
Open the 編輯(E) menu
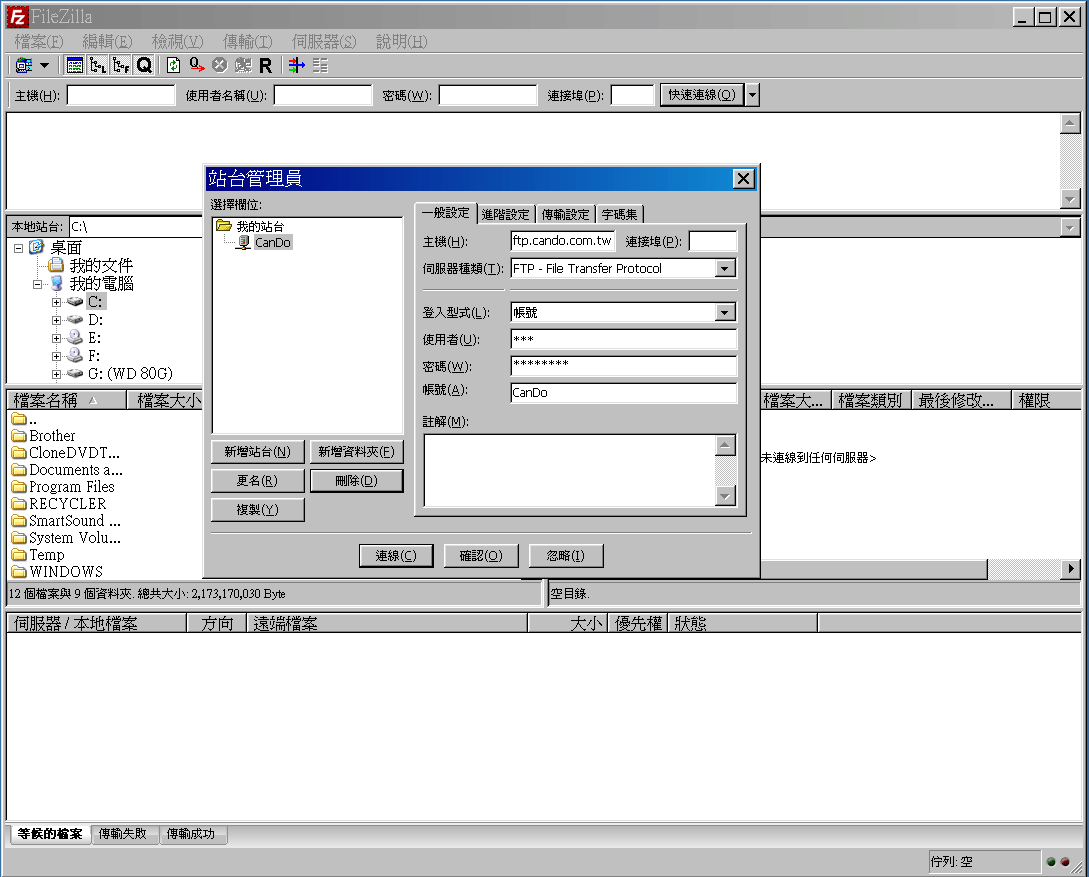tap(108, 42)
